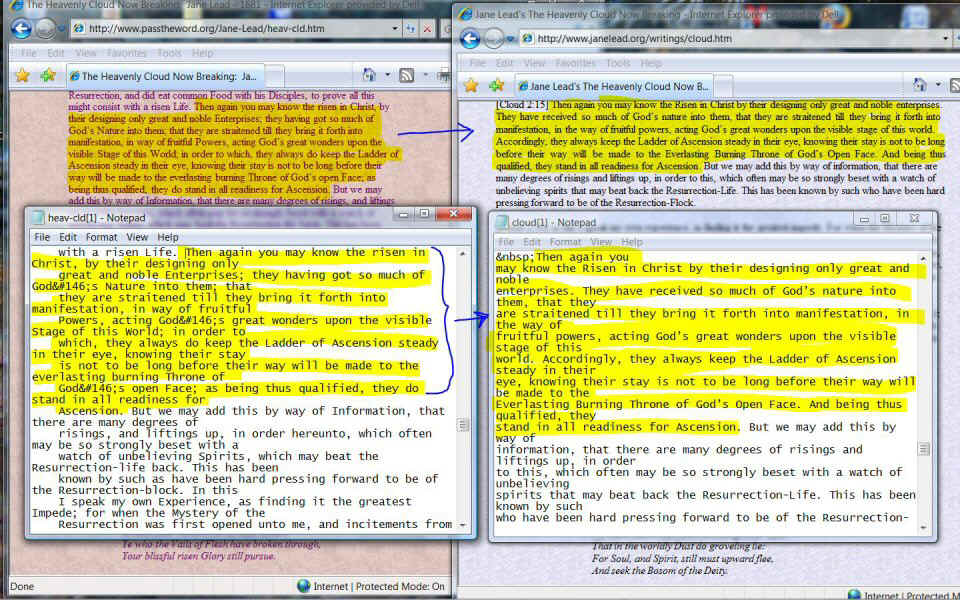The height and width of the screenshot is (600, 960).
Task: Open Help menu in heav-cld[1] Notepad
Action: tap(167, 237)
